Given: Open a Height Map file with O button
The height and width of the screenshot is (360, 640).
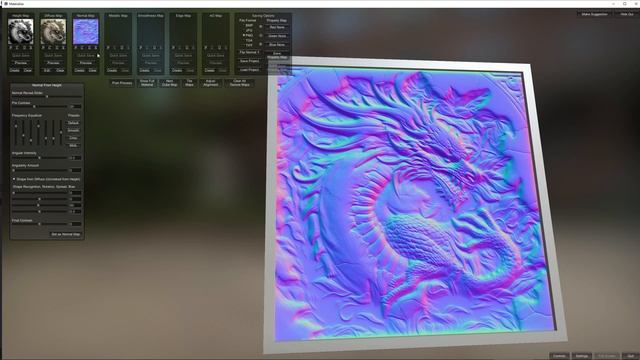Looking at the screenshot, I should 24,48.
